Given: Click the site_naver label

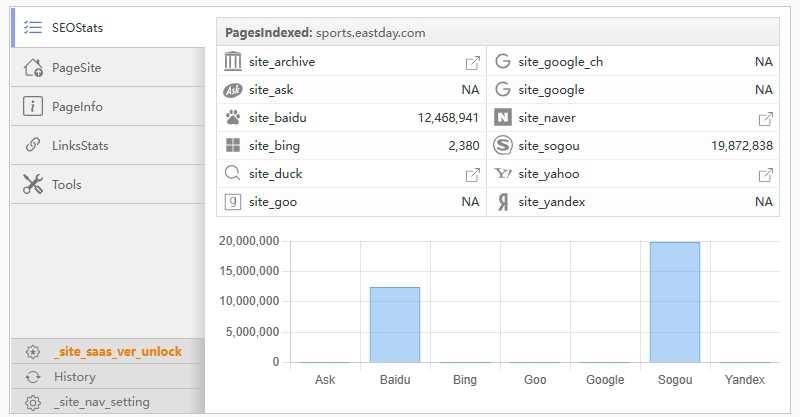Looking at the screenshot, I should point(547,118).
